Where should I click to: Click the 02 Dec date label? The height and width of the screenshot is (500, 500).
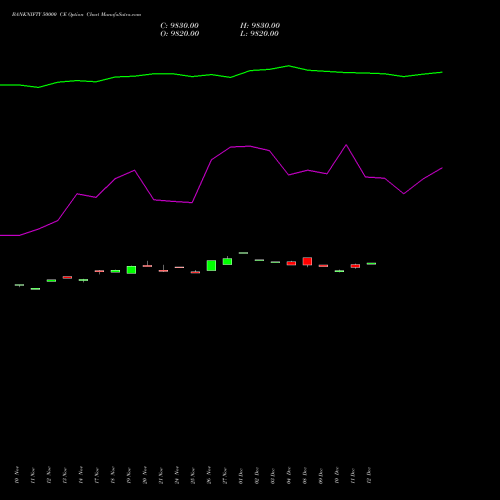pyautogui.click(x=257, y=475)
